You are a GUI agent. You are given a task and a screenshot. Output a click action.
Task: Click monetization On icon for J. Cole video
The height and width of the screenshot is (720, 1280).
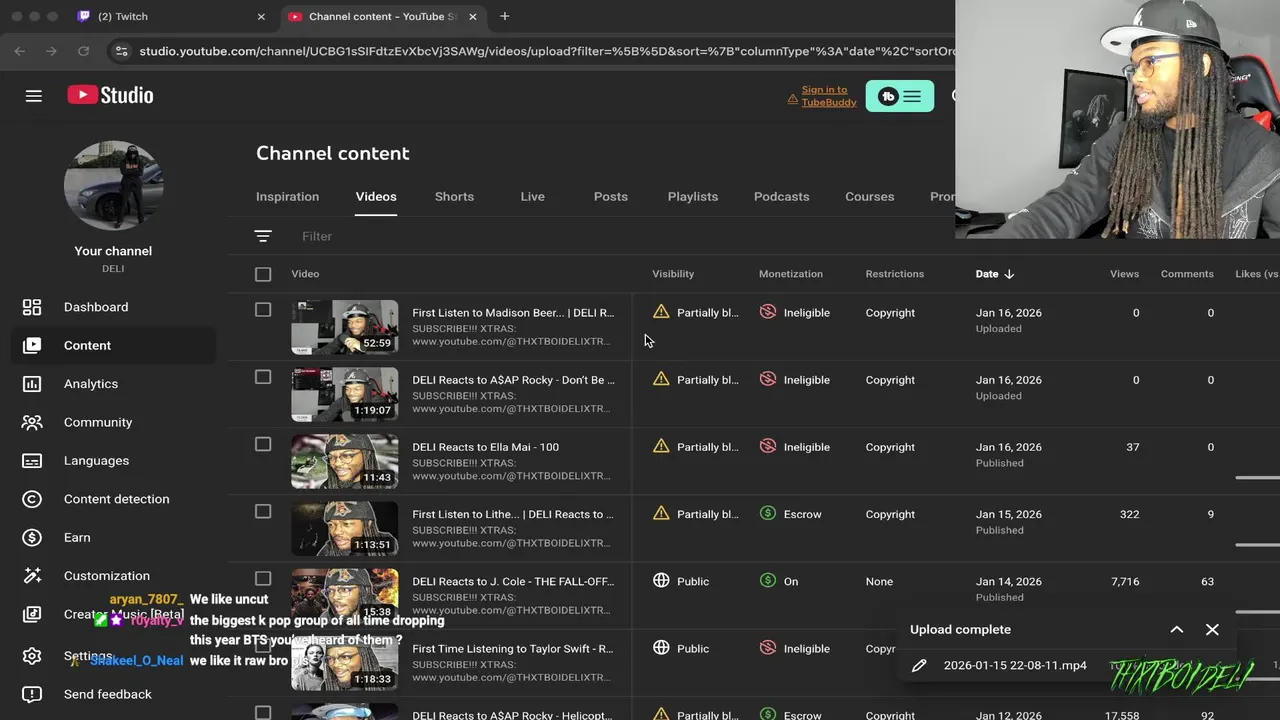tap(768, 580)
